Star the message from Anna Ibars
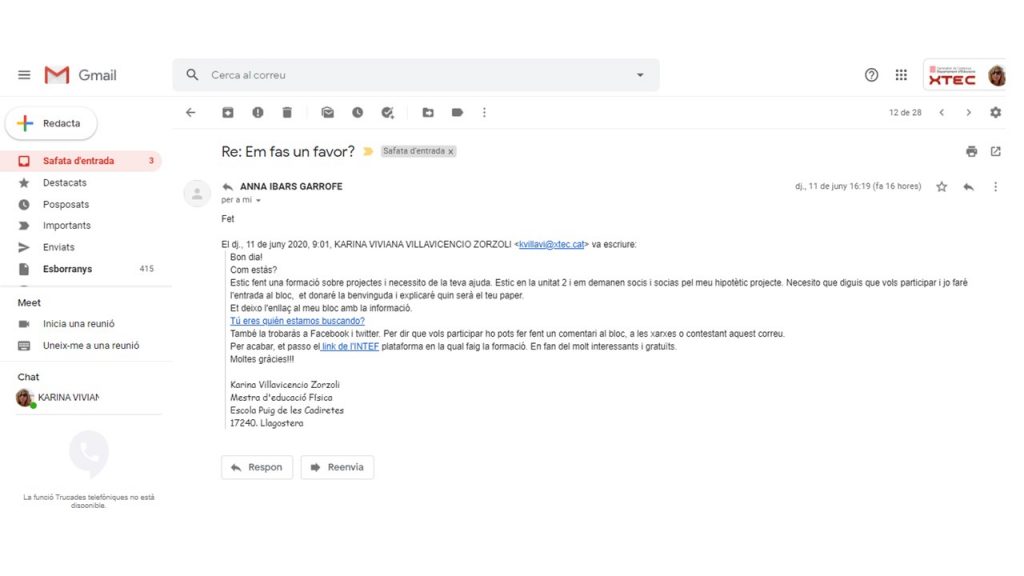Screen dimensions: 1024x576 [941, 186]
